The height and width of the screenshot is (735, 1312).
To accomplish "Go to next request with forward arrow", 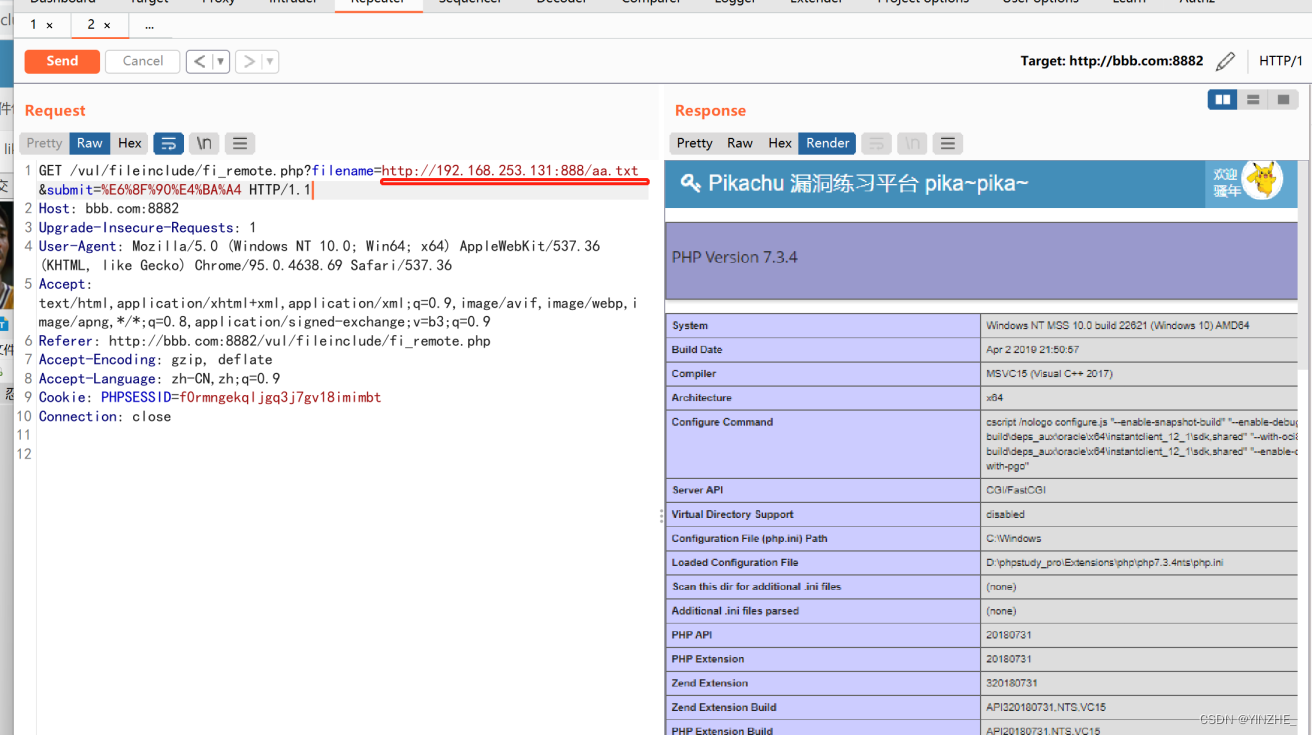I will coord(249,62).
